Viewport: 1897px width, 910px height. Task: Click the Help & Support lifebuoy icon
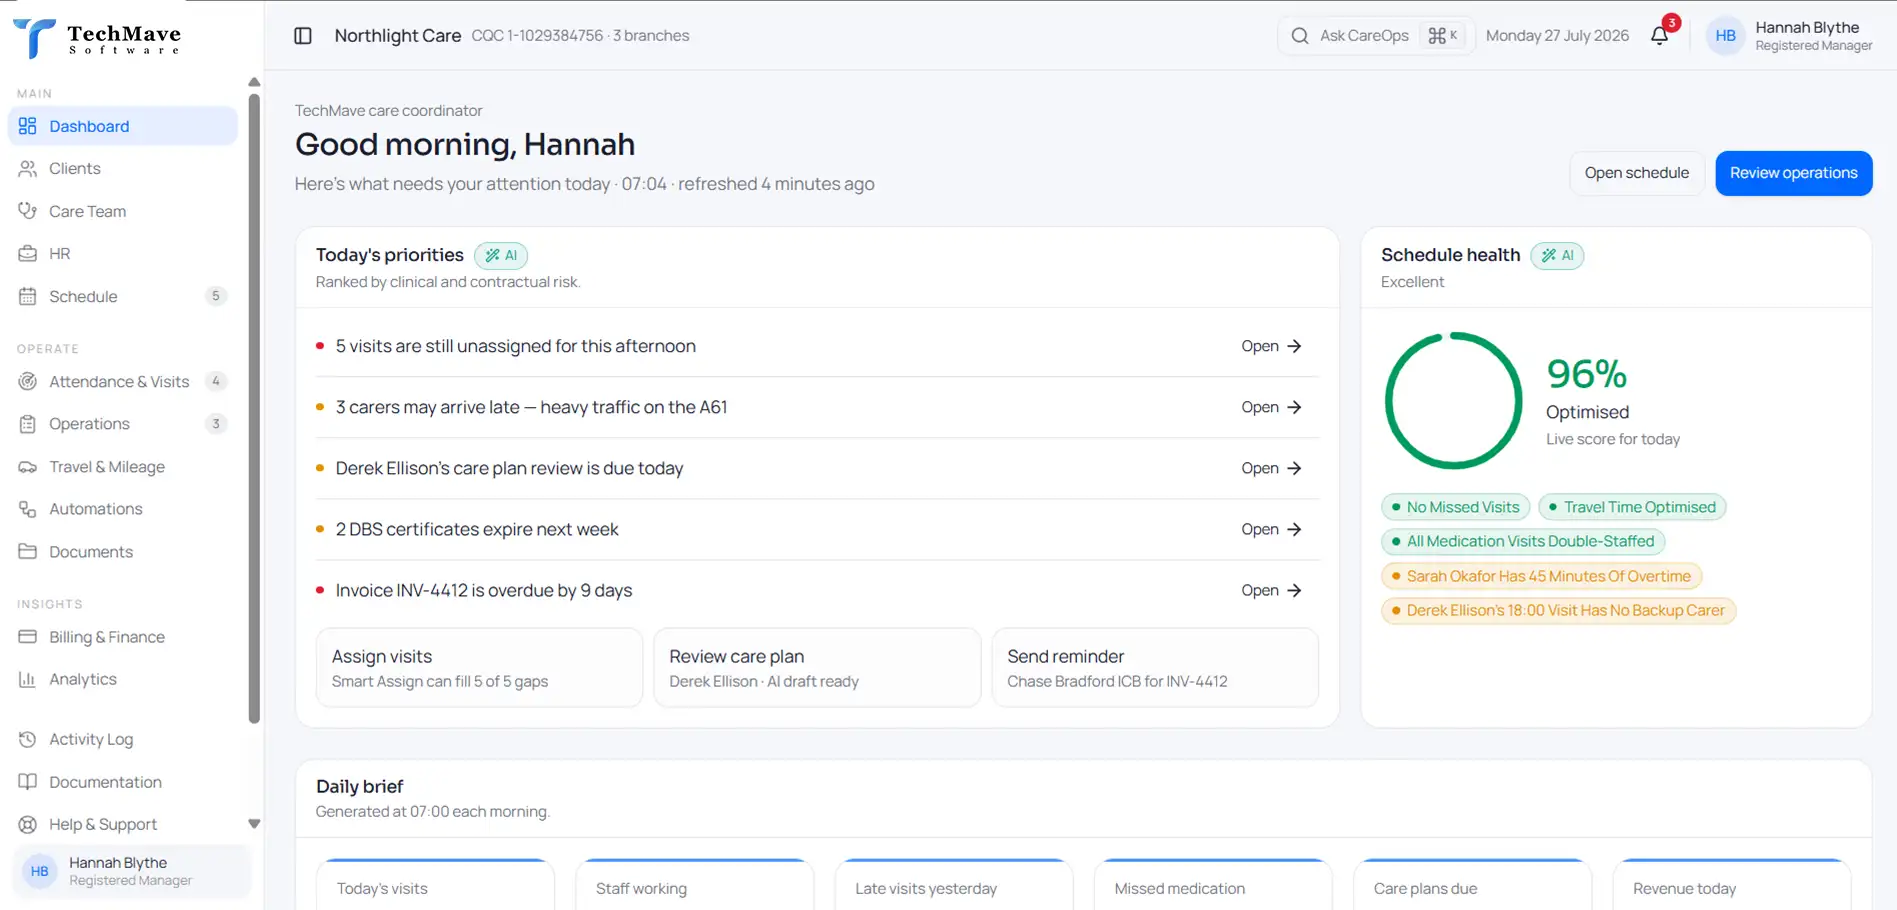coord(28,824)
